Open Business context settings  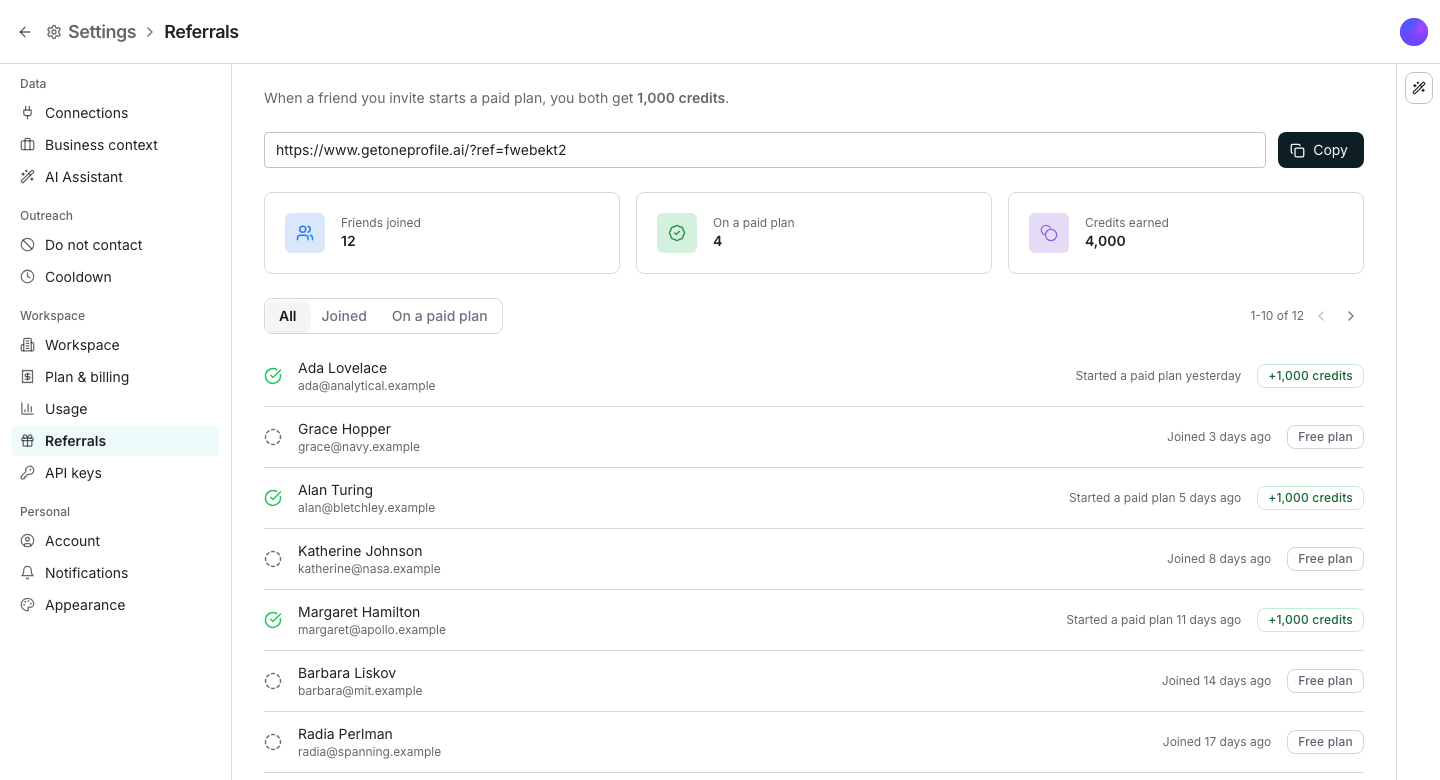116,145
